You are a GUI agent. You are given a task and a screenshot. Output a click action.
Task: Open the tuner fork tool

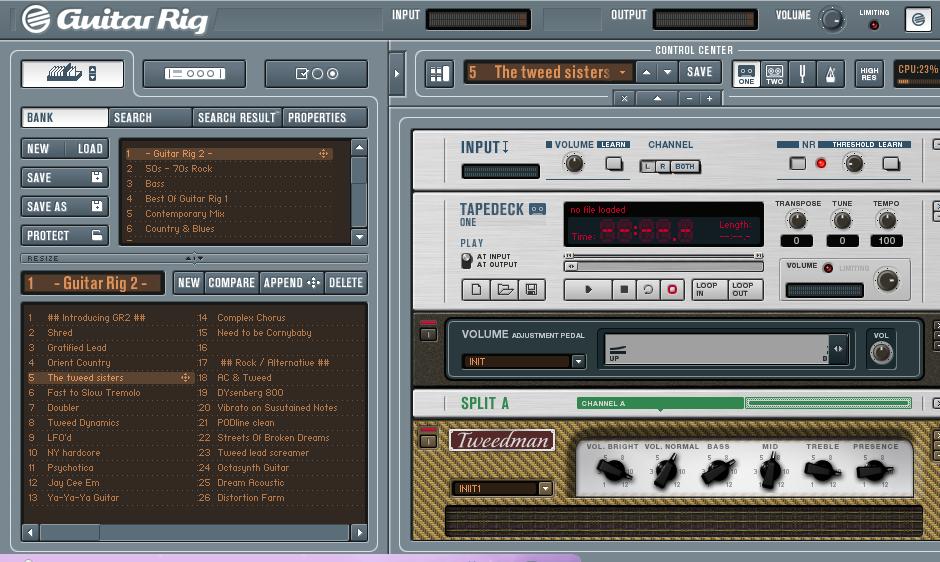click(802, 74)
